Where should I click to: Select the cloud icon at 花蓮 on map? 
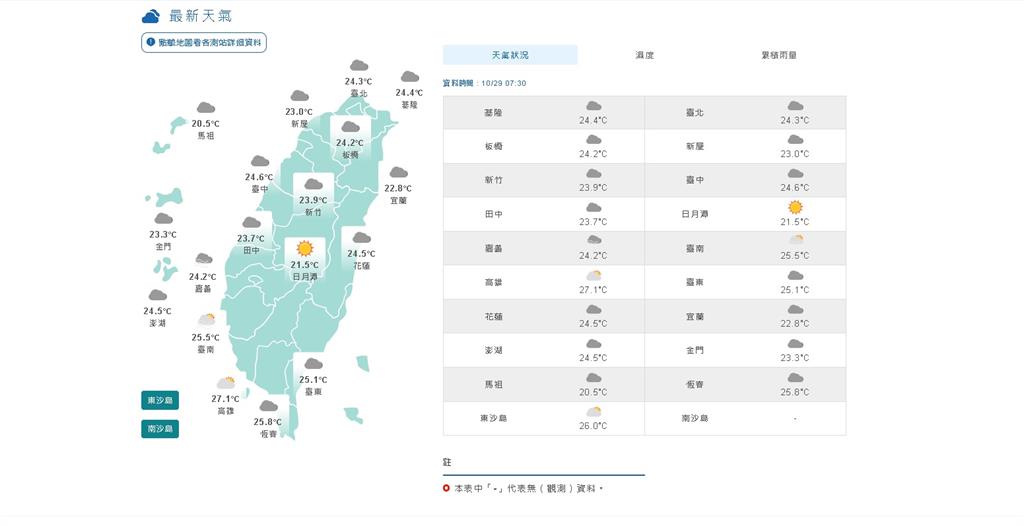tap(361, 238)
